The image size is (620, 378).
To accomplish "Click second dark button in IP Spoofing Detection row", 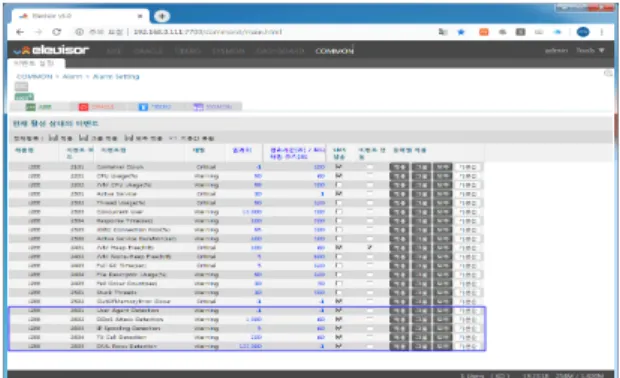I will pyautogui.click(x=421, y=328).
